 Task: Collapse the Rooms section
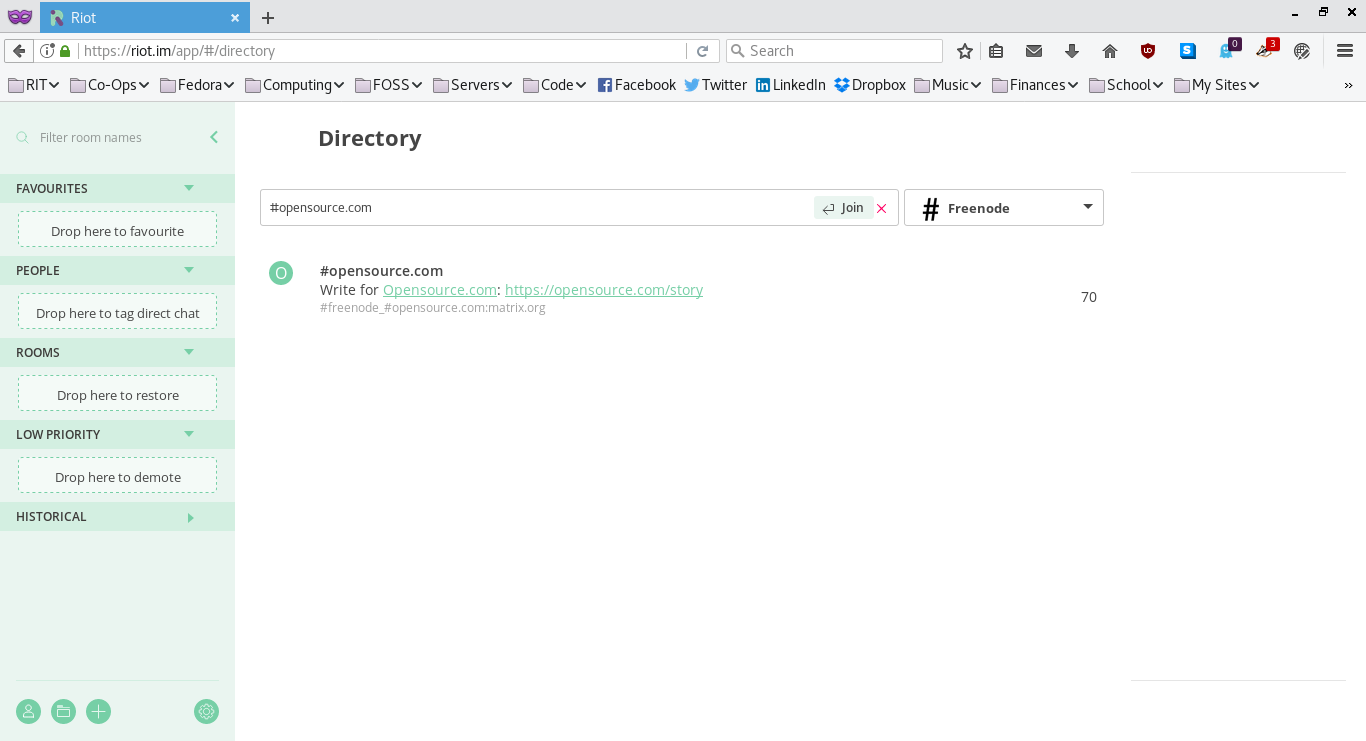pyautogui.click(x=189, y=352)
